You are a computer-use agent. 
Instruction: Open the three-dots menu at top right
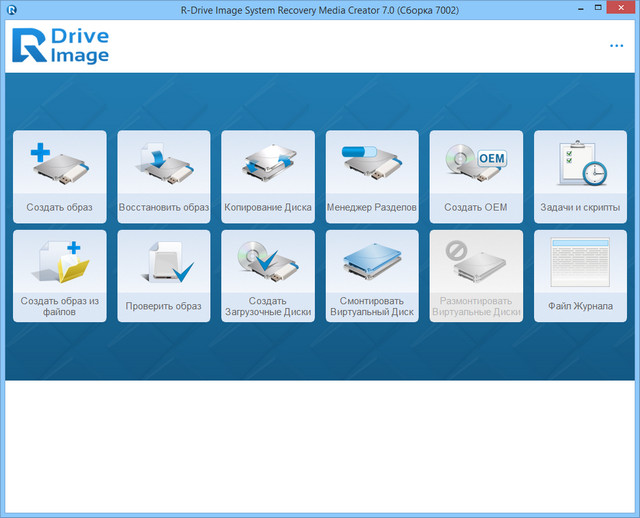point(616,46)
